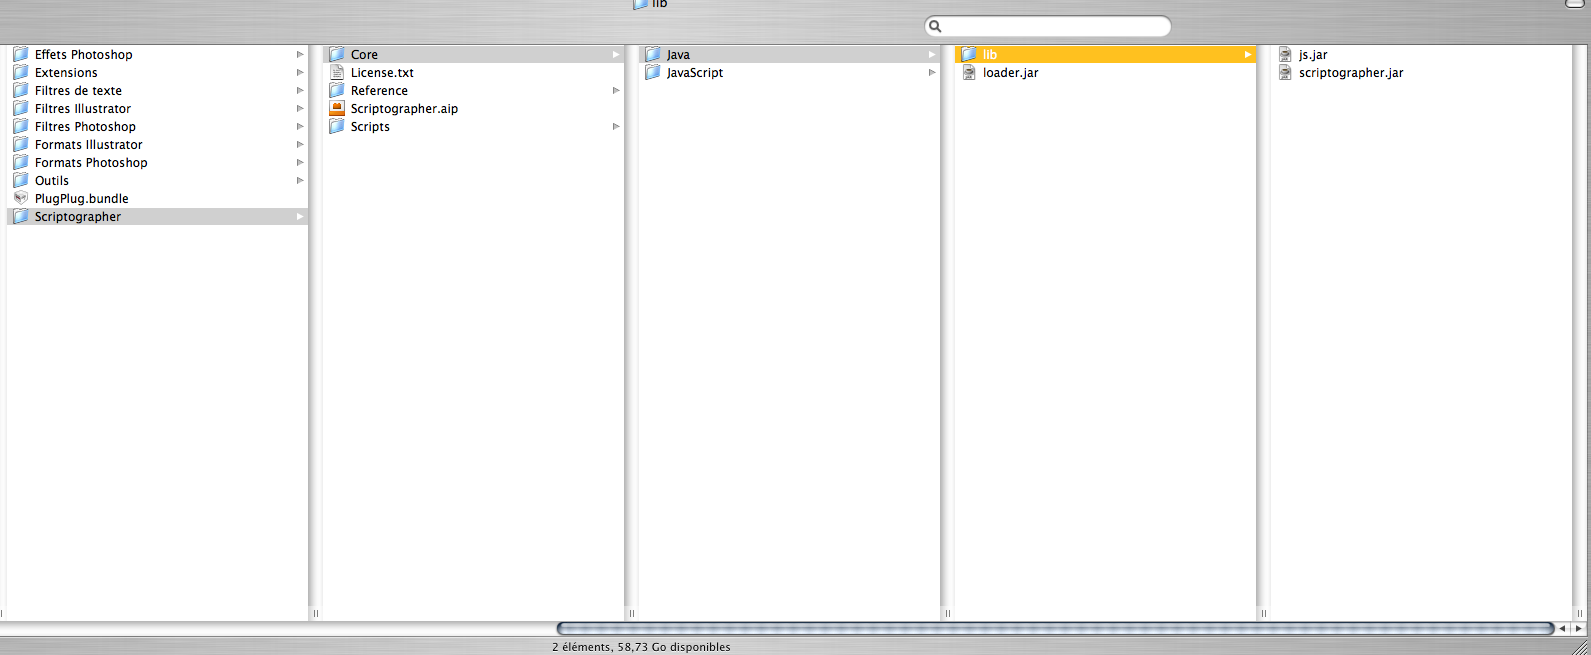This screenshot has height=655, width=1591.
Task: Click the horizontal scrollbar thumb
Action: click(x=1055, y=628)
